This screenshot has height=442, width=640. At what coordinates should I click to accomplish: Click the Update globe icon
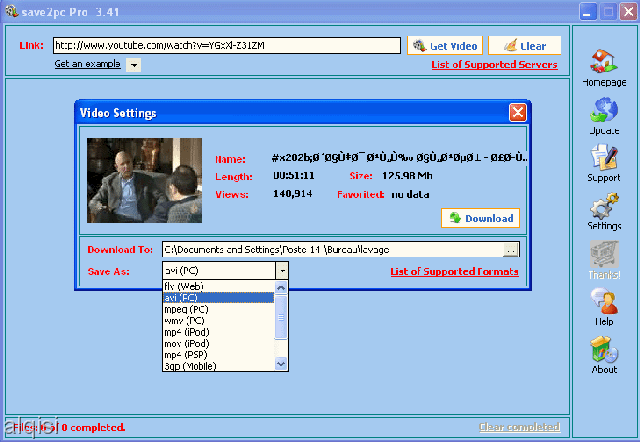click(x=604, y=109)
